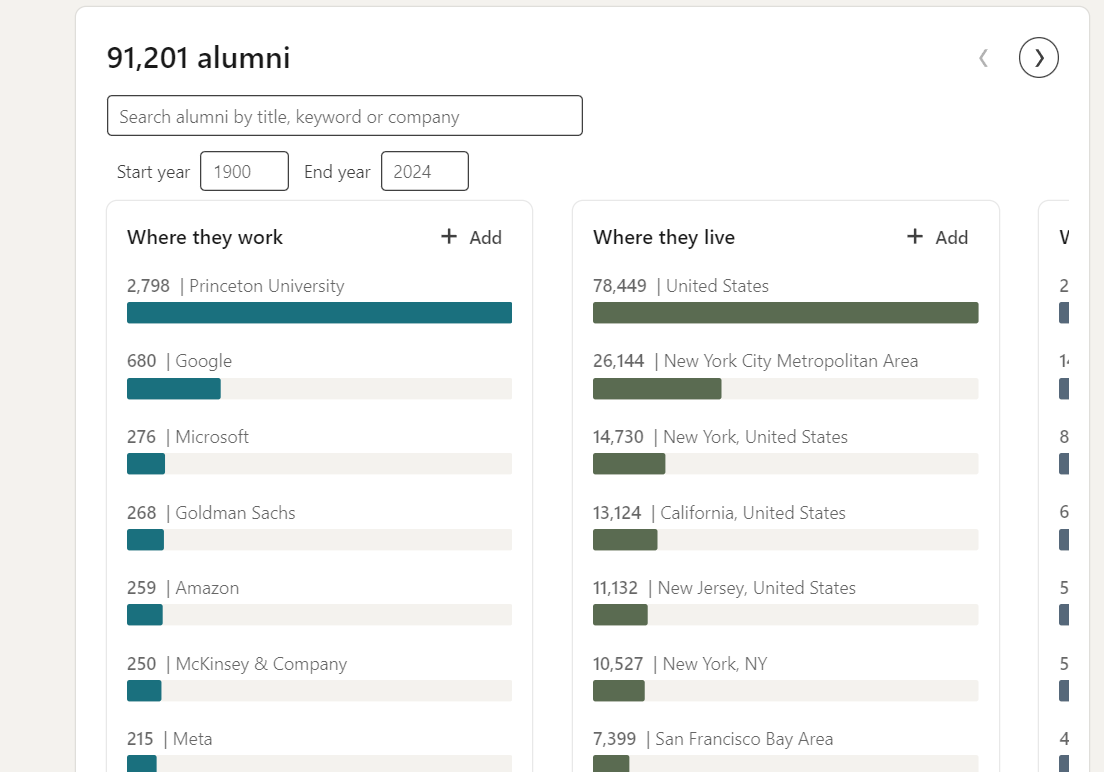
Task: Select the United States bar in Where they live
Action: tap(786, 312)
